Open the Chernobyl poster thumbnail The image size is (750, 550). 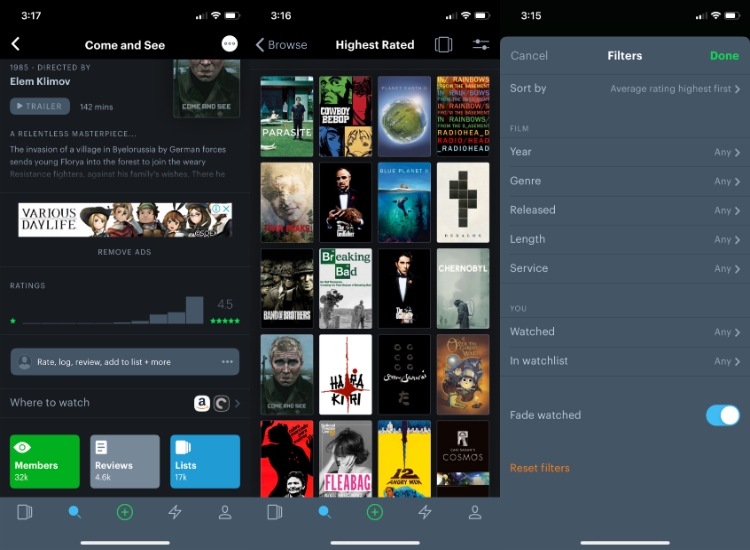pyautogui.click(x=463, y=289)
